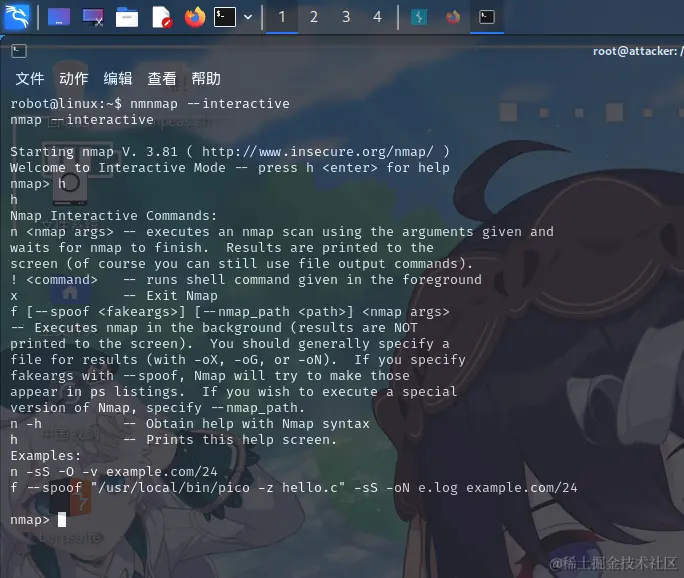
Task: Click the 'robot@linux:~$' prompt line
Action: (150, 103)
